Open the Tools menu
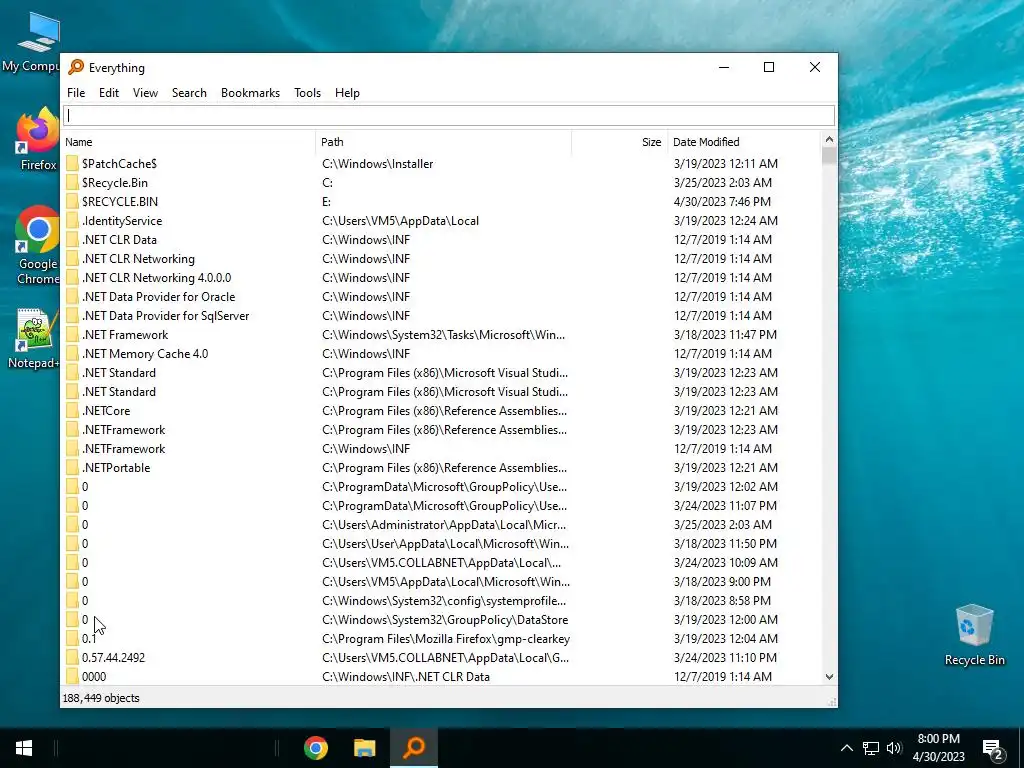 (307, 93)
